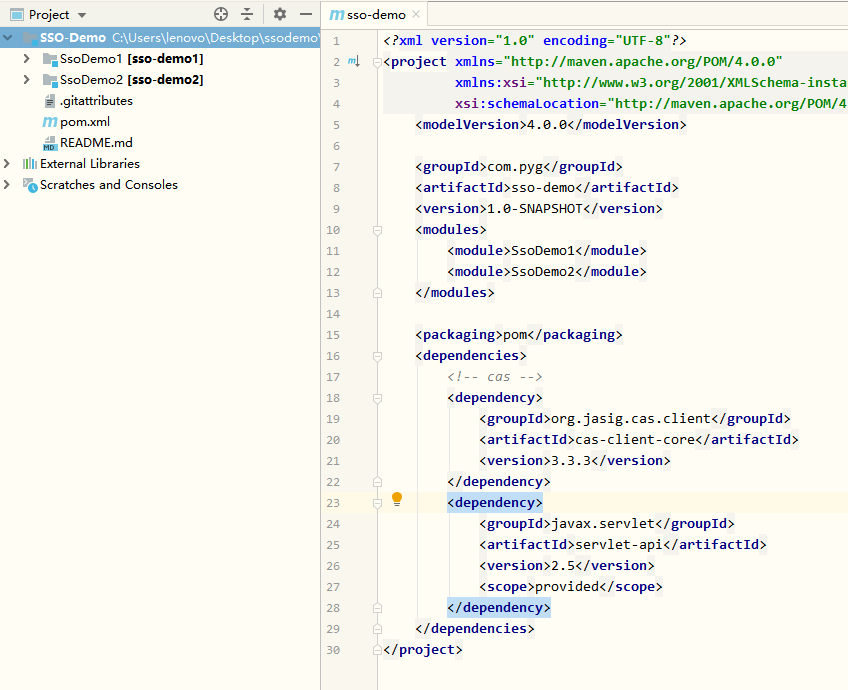Click the Maven icon beside pom.xml
Image resolution: width=848 pixels, height=690 pixels.
coord(50,122)
